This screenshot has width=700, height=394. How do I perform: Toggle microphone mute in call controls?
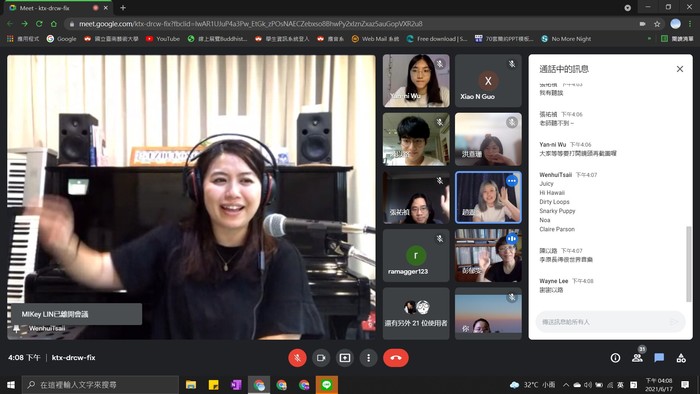tap(297, 358)
